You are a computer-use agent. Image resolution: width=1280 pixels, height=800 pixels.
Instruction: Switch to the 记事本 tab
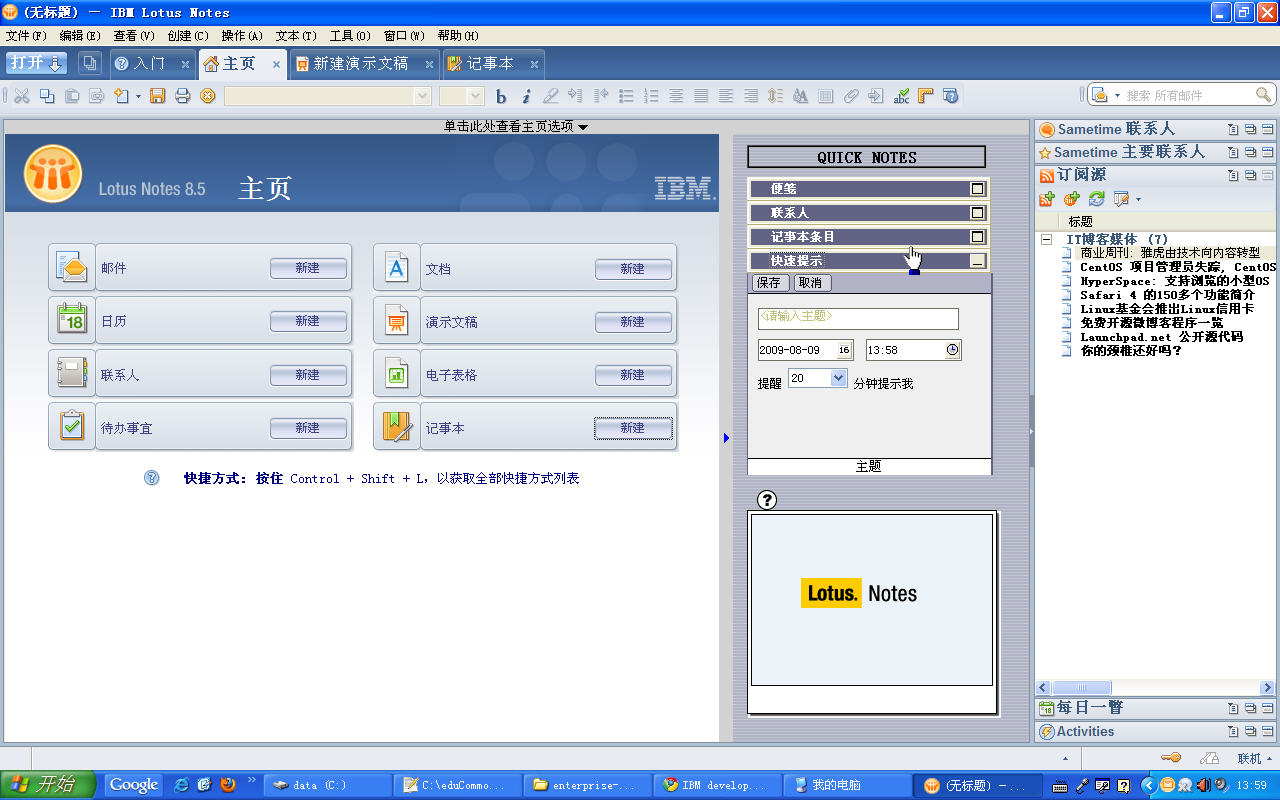[x=489, y=64]
